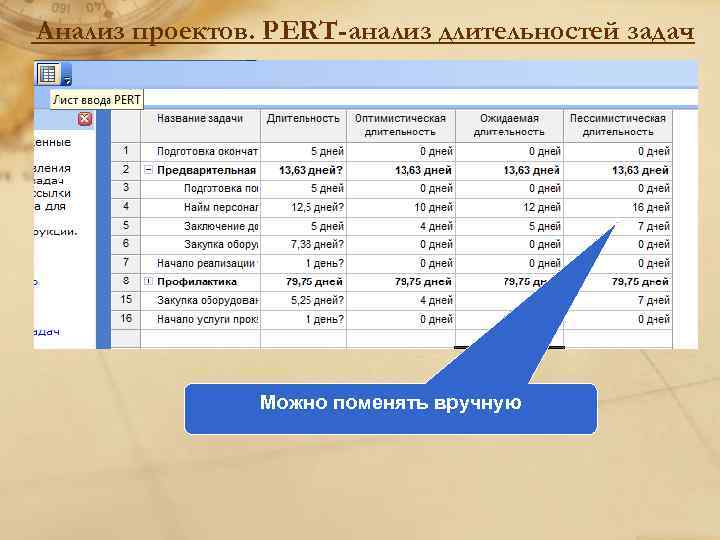Click task name Закупка оборудован in row 15
The width and height of the screenshot is (720, 540).
207,300
